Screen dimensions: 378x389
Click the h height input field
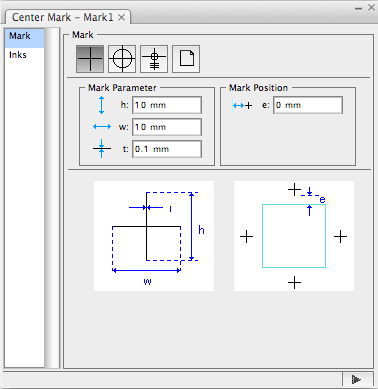[x=167, y=105]
